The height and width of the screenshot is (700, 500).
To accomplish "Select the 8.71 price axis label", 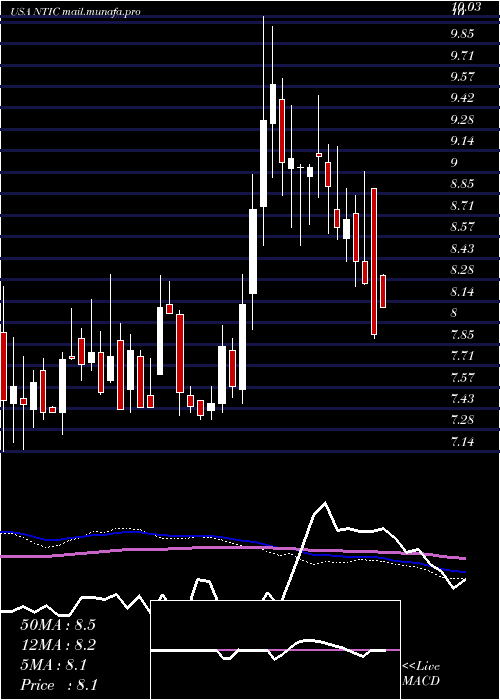I will click(462, 206).
